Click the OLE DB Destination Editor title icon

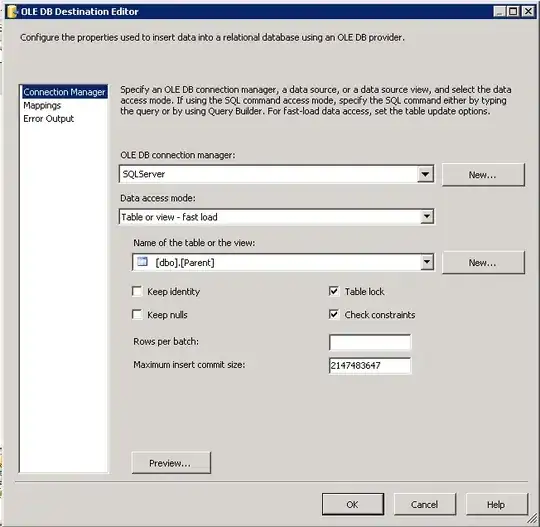click(12, 12)
